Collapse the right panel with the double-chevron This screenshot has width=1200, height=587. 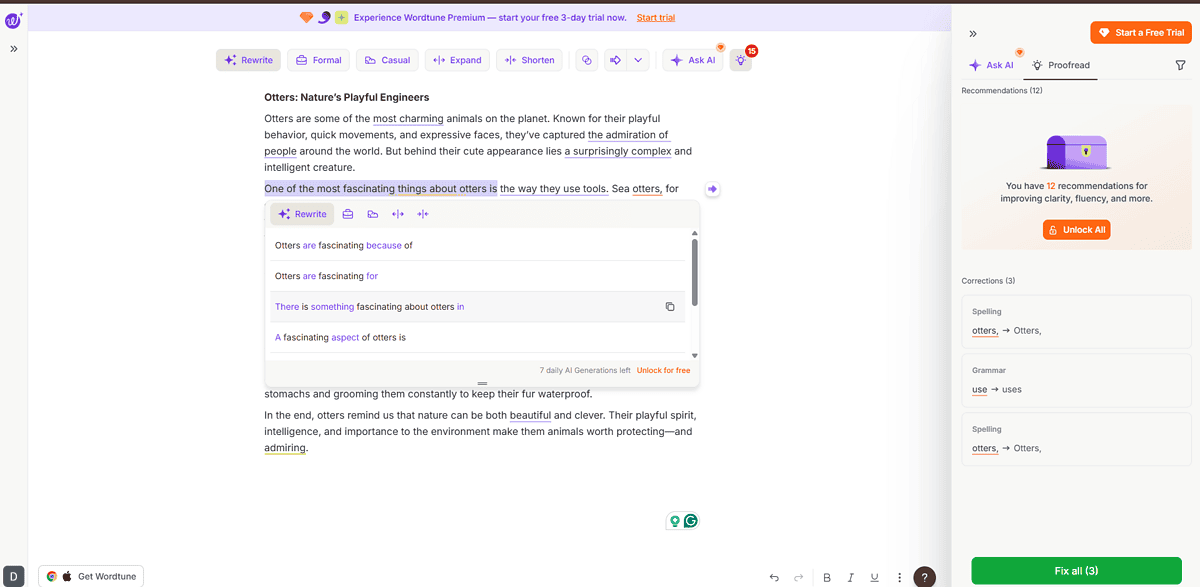973,33
